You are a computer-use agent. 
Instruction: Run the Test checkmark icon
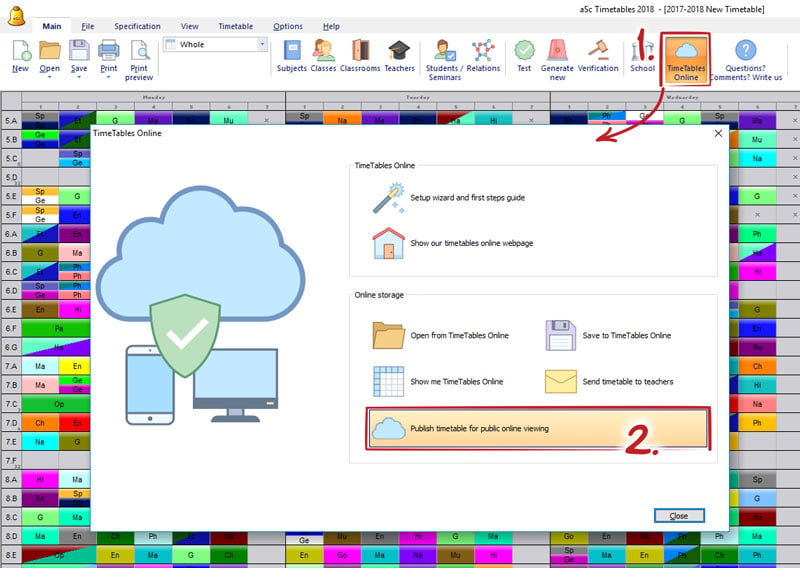(x=524, y=51)
